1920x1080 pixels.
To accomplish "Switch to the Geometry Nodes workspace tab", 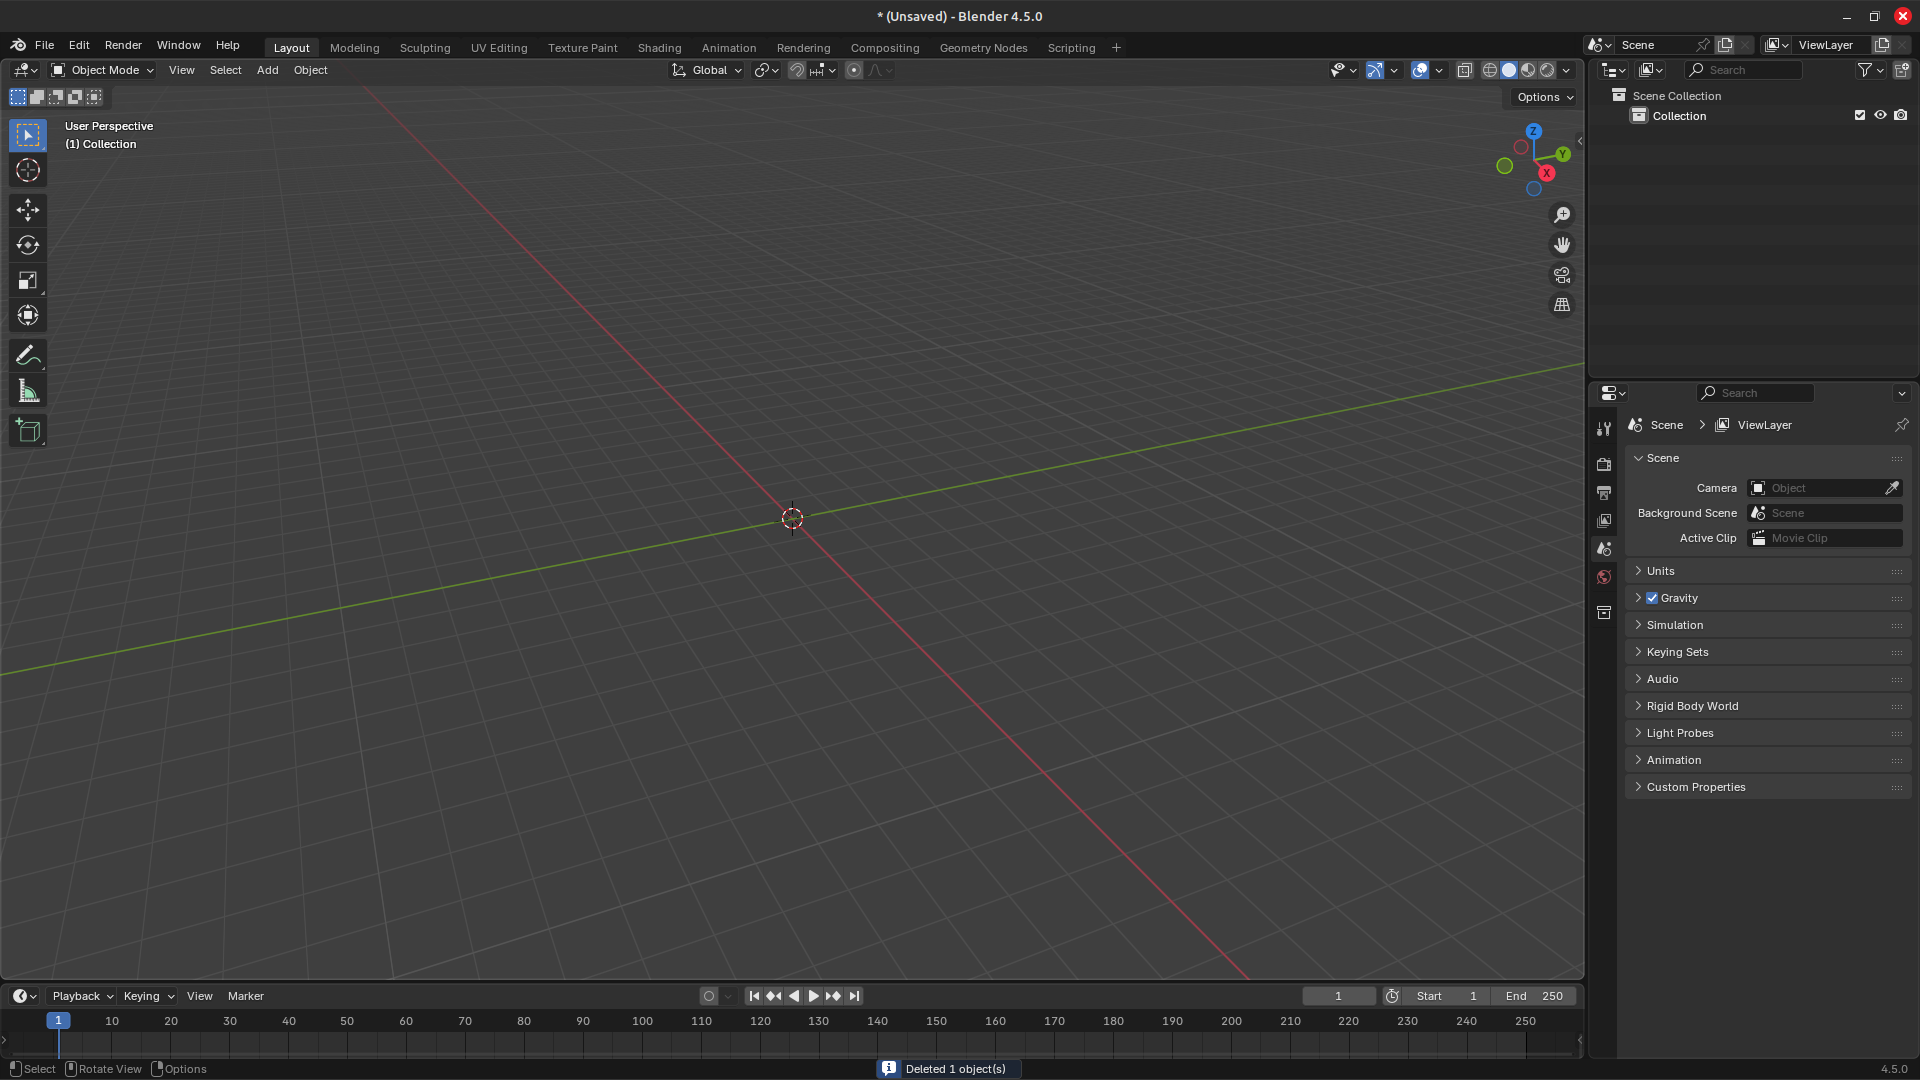I will point(983,48).
